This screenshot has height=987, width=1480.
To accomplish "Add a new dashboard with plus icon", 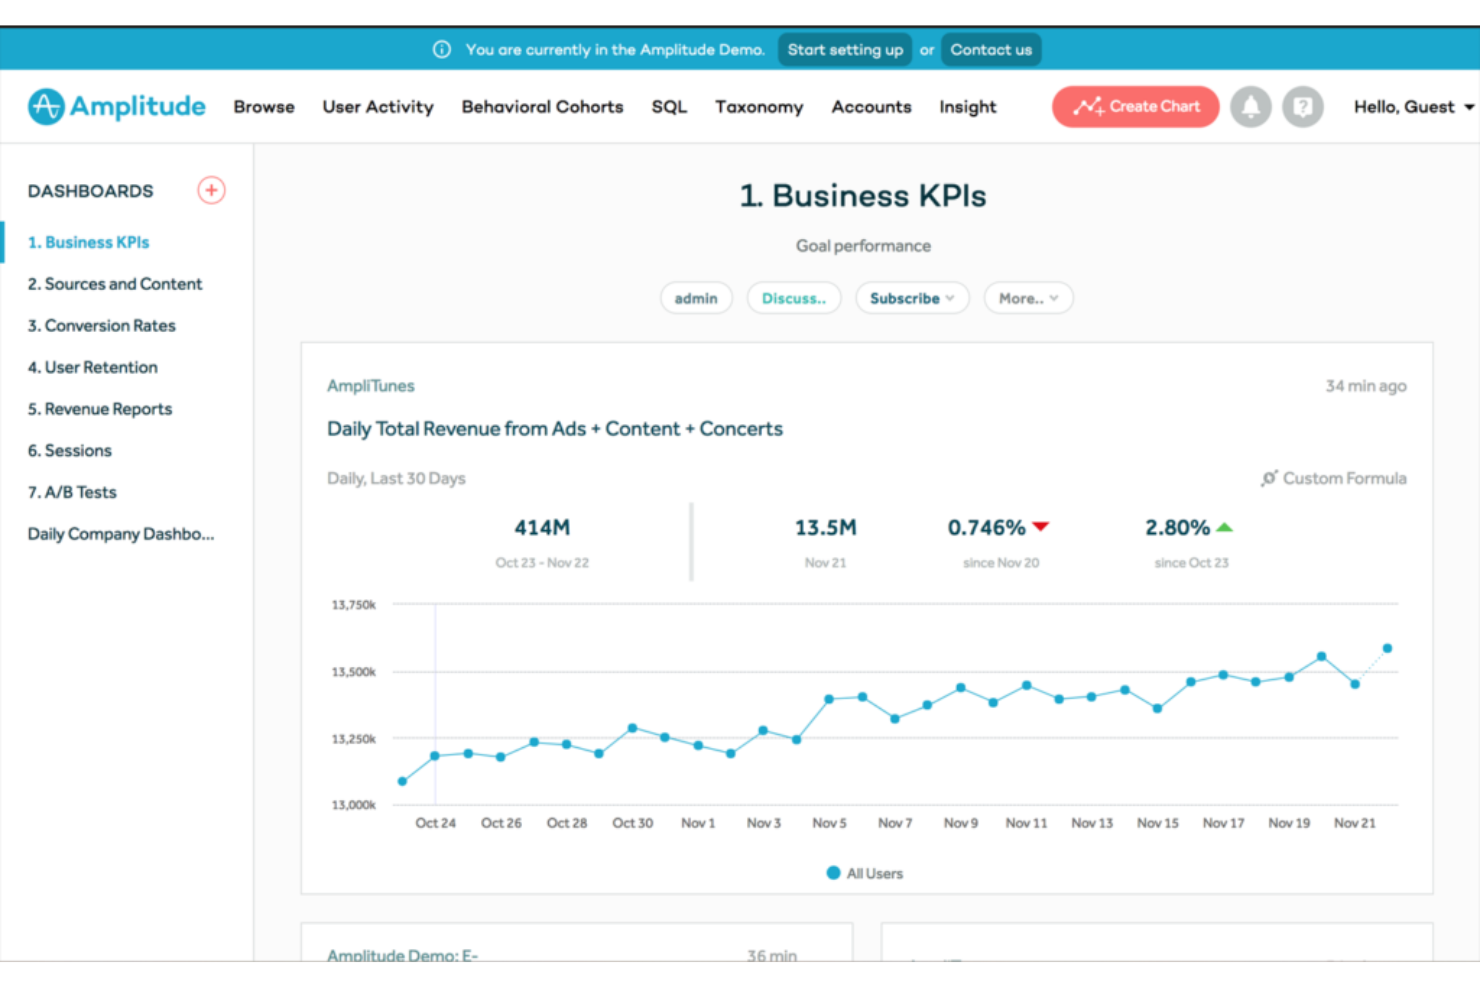I will 211,190.
